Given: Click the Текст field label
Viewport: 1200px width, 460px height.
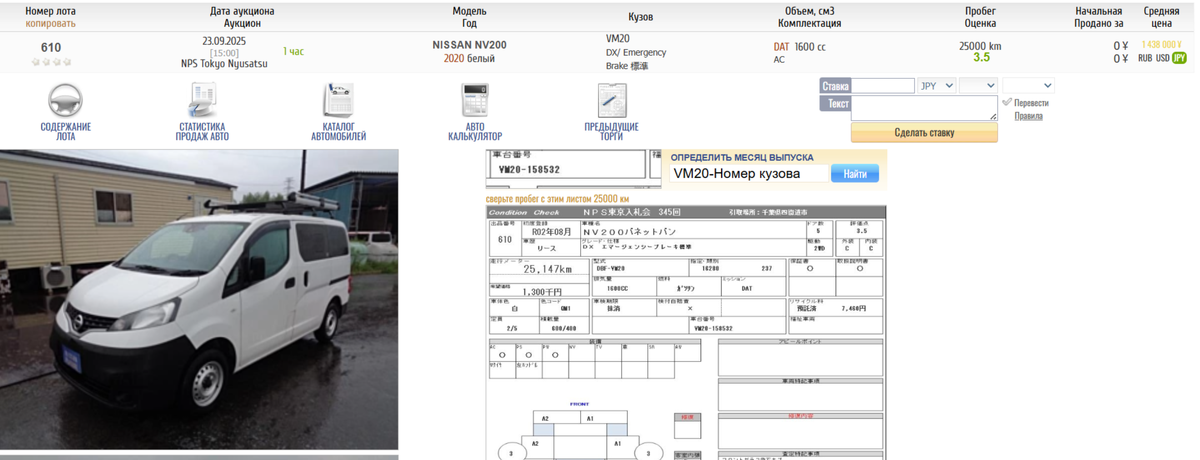Looking at the screenshot, I should (835, 103).
